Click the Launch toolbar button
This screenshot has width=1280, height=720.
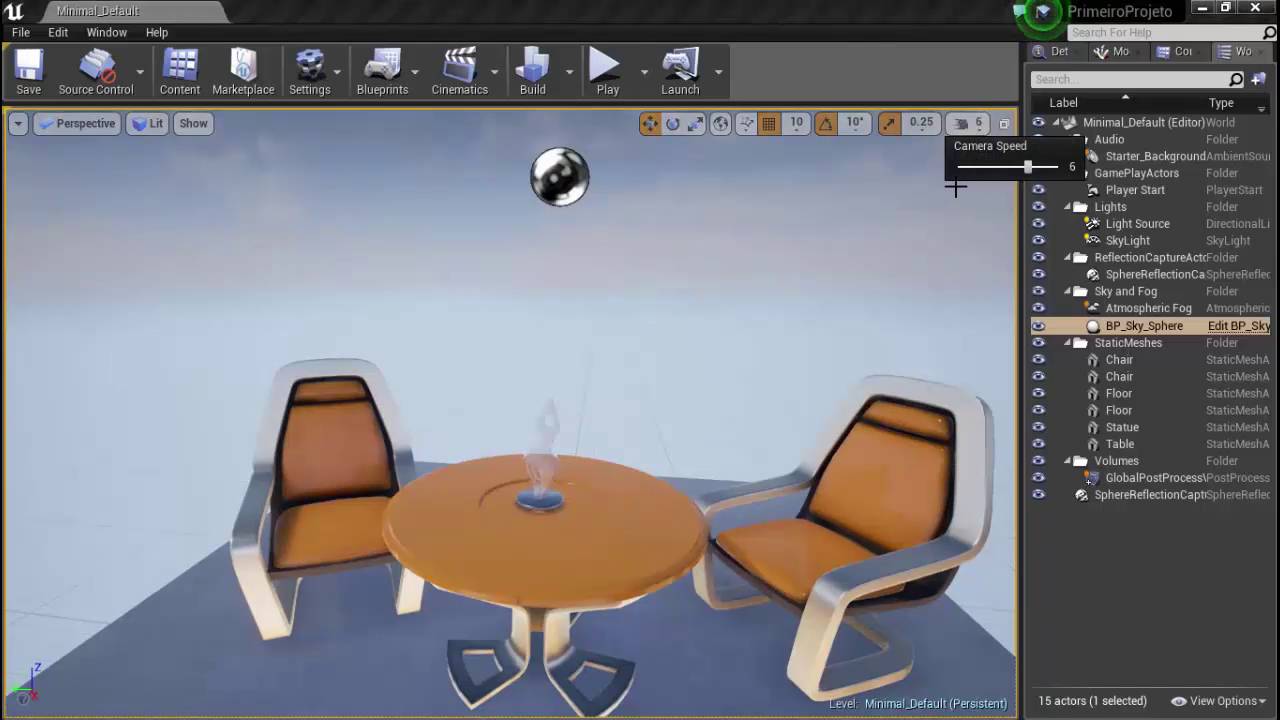[680, 71]
